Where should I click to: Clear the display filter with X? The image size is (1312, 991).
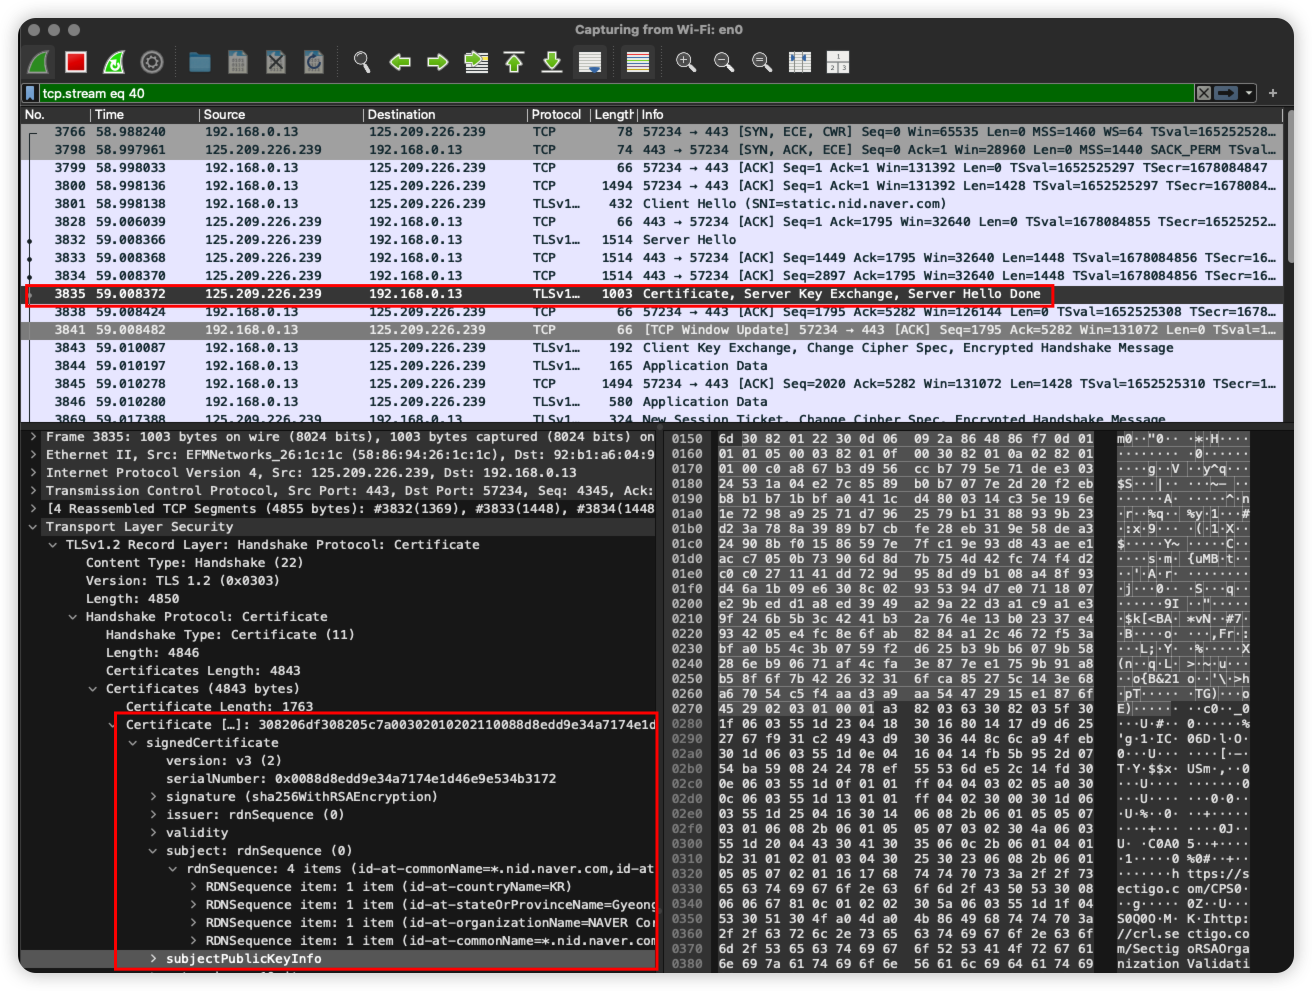point(1204,93)
